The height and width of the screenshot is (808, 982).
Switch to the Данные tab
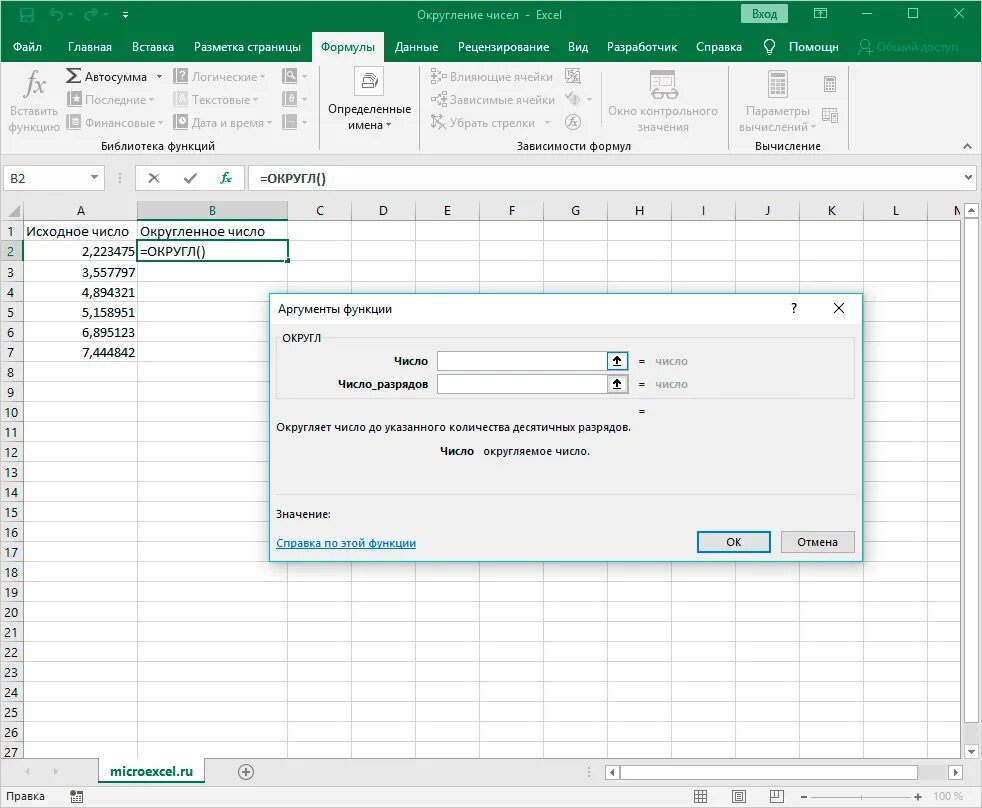click(x=416, y=47)
